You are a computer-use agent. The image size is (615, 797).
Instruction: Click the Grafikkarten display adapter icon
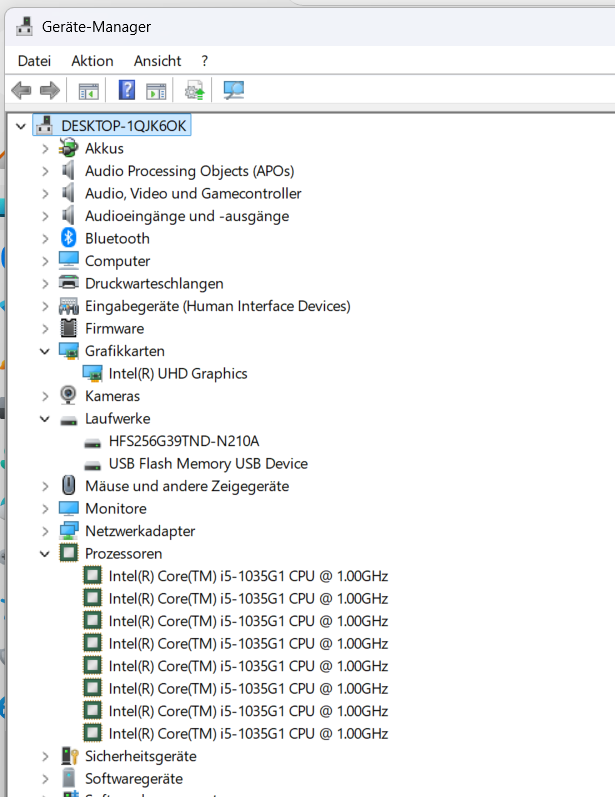tap(69, 351)
